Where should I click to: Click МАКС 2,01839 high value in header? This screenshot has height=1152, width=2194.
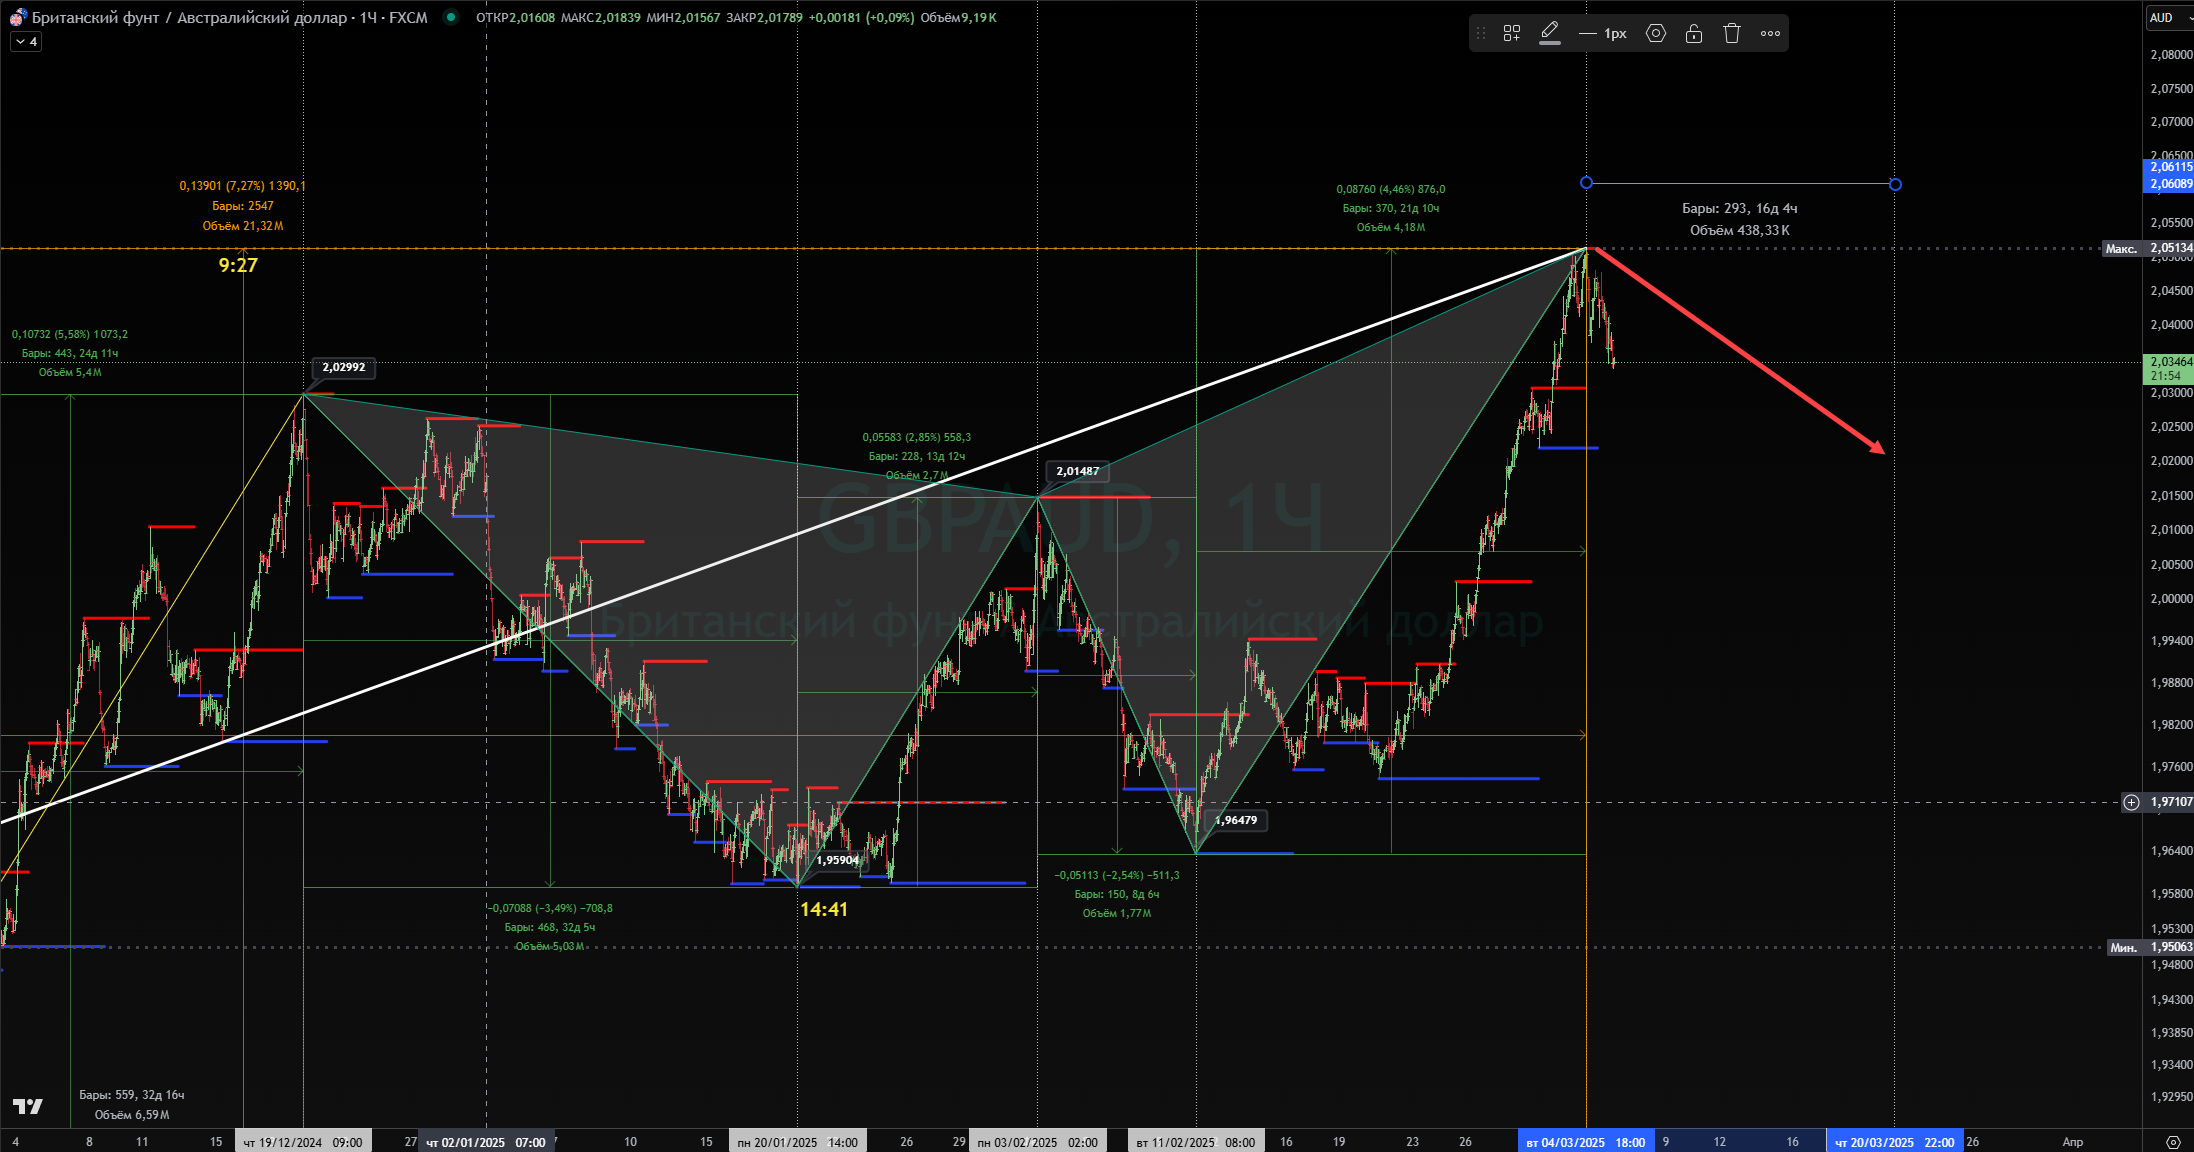(600, 17)
